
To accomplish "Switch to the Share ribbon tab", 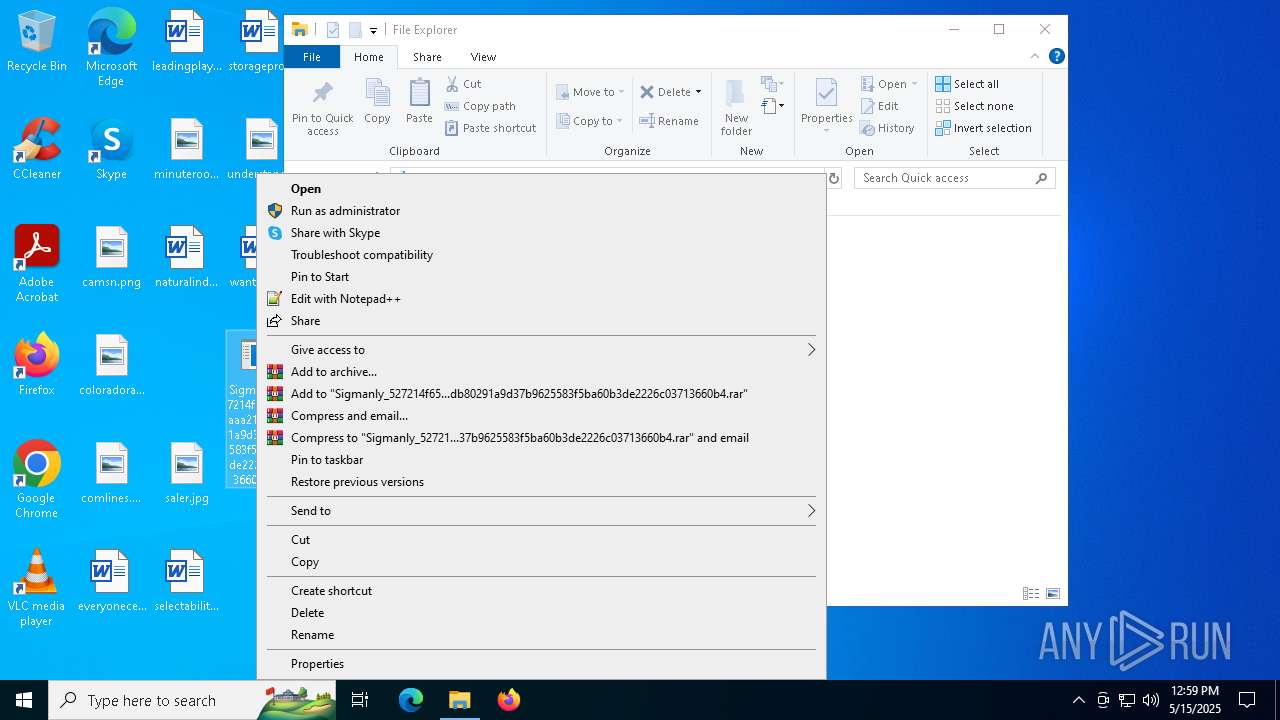I will pyautogui.click(x=427, y=57).
